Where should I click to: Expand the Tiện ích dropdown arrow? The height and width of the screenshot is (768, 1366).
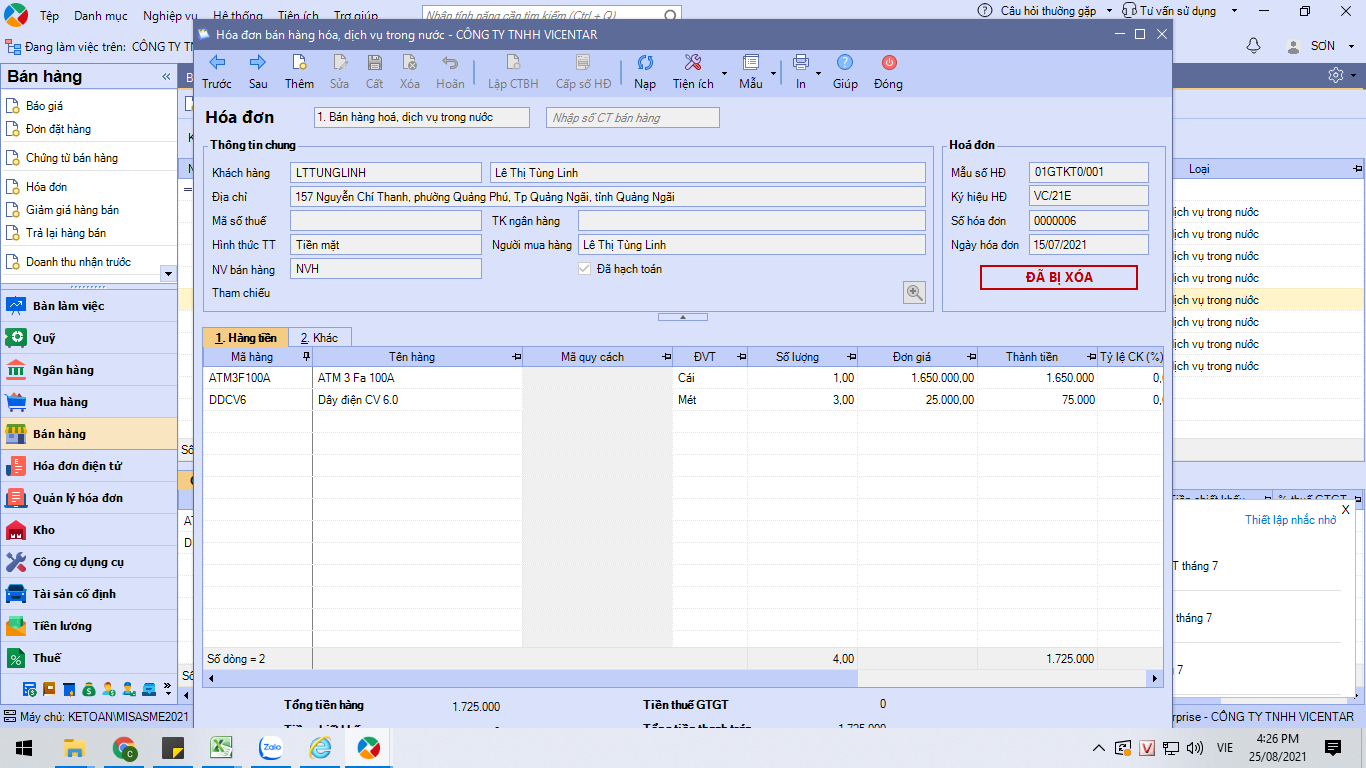(723, 73)
